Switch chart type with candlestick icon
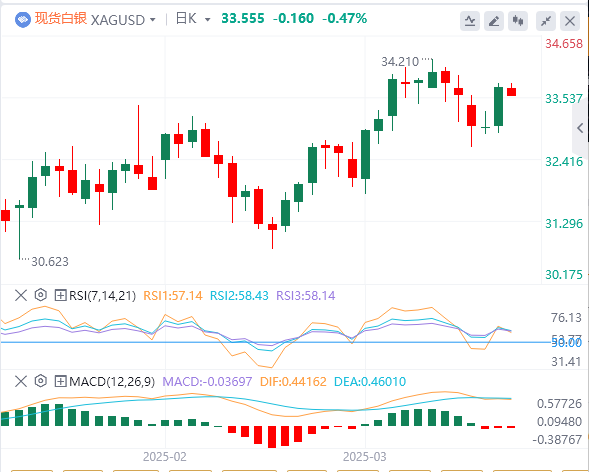 click(518, 21)
